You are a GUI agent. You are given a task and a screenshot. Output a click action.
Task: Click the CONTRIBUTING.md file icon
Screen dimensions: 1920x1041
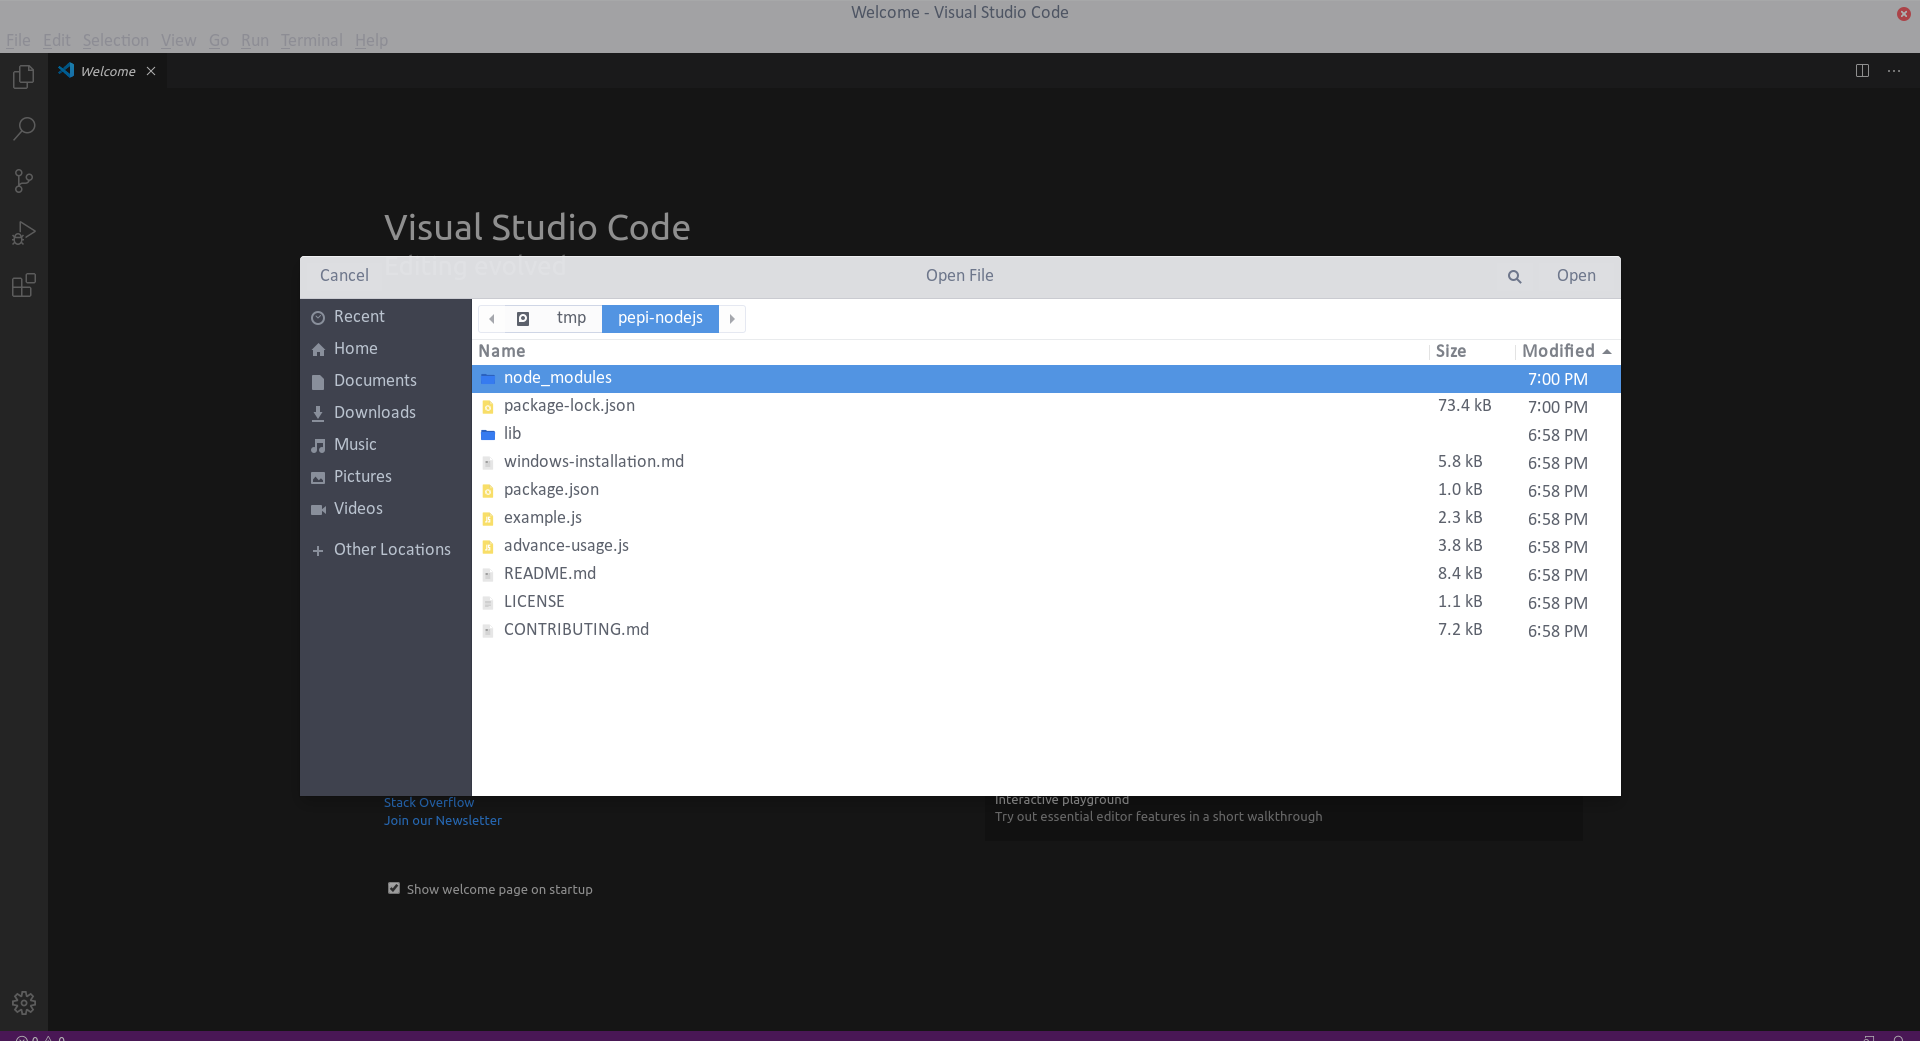(488, 631)
